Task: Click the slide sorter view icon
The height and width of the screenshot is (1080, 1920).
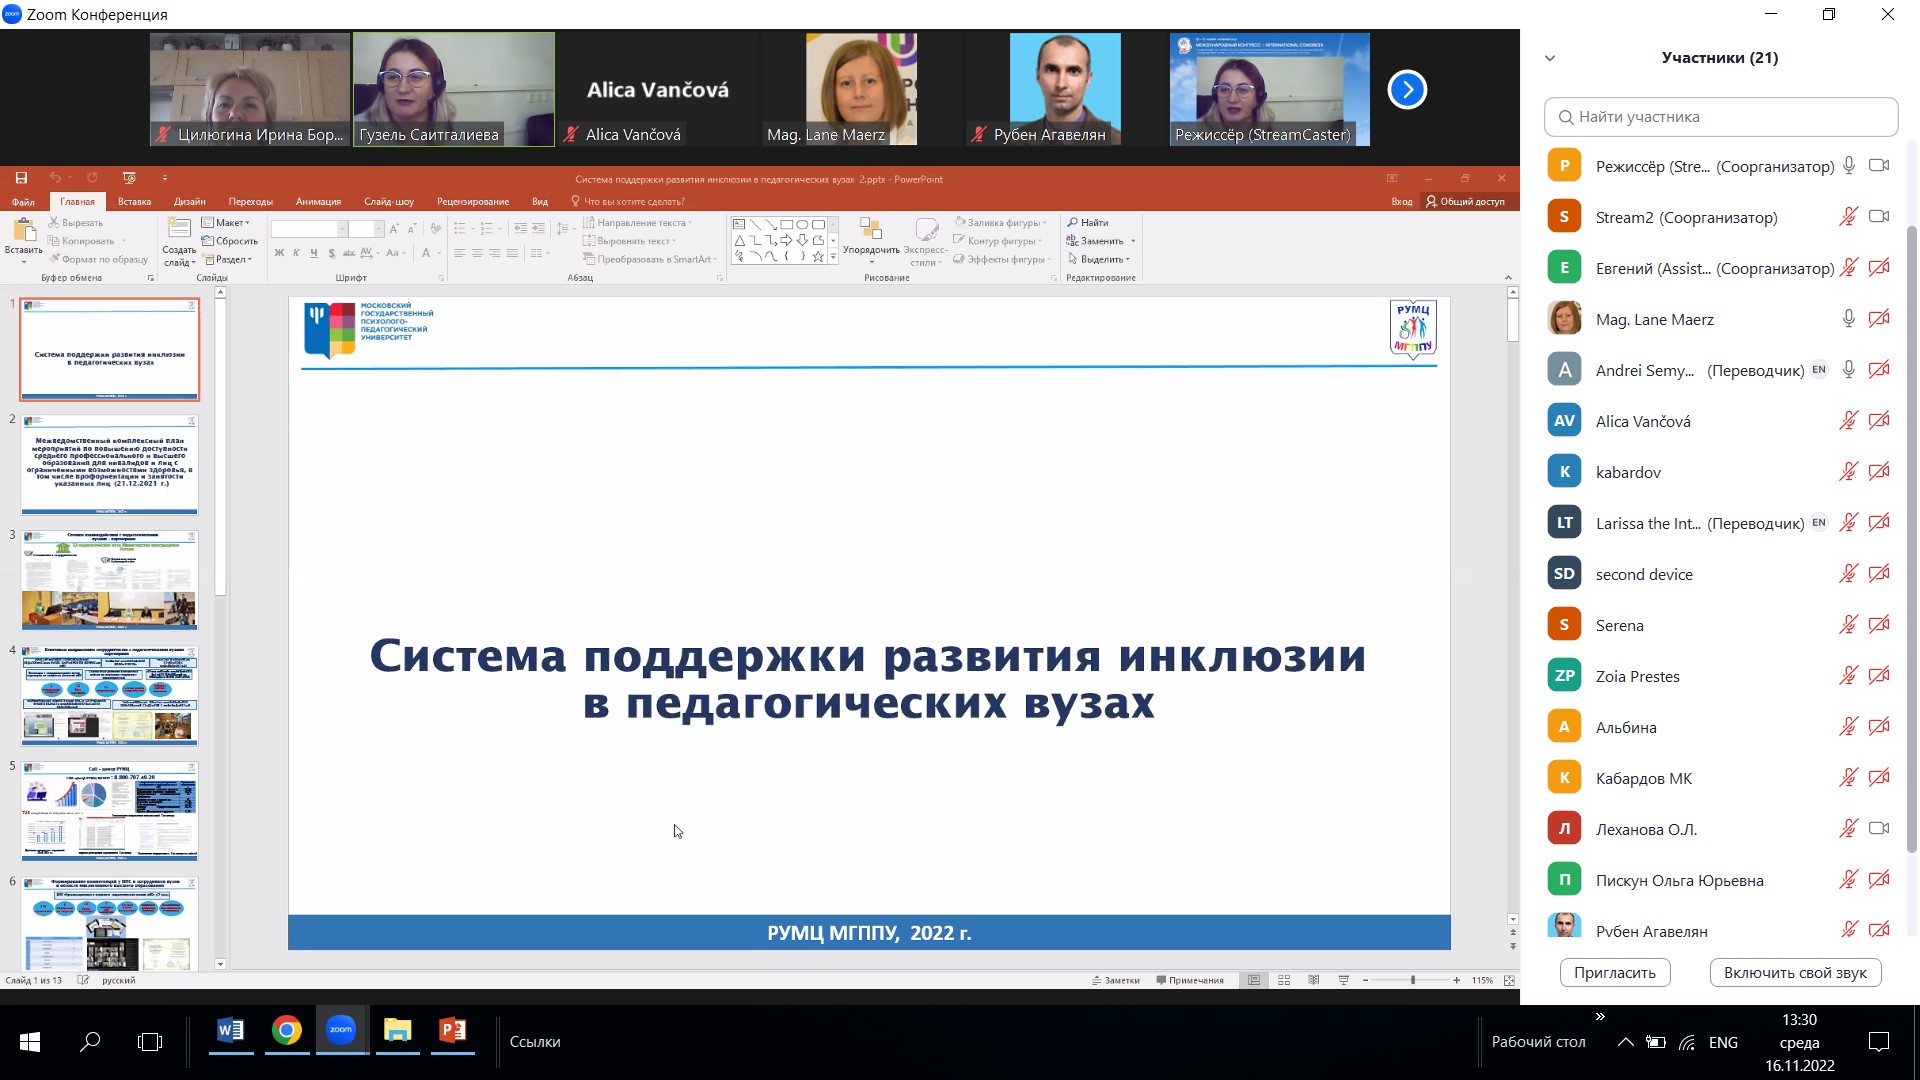Action: coord(1284,980)
